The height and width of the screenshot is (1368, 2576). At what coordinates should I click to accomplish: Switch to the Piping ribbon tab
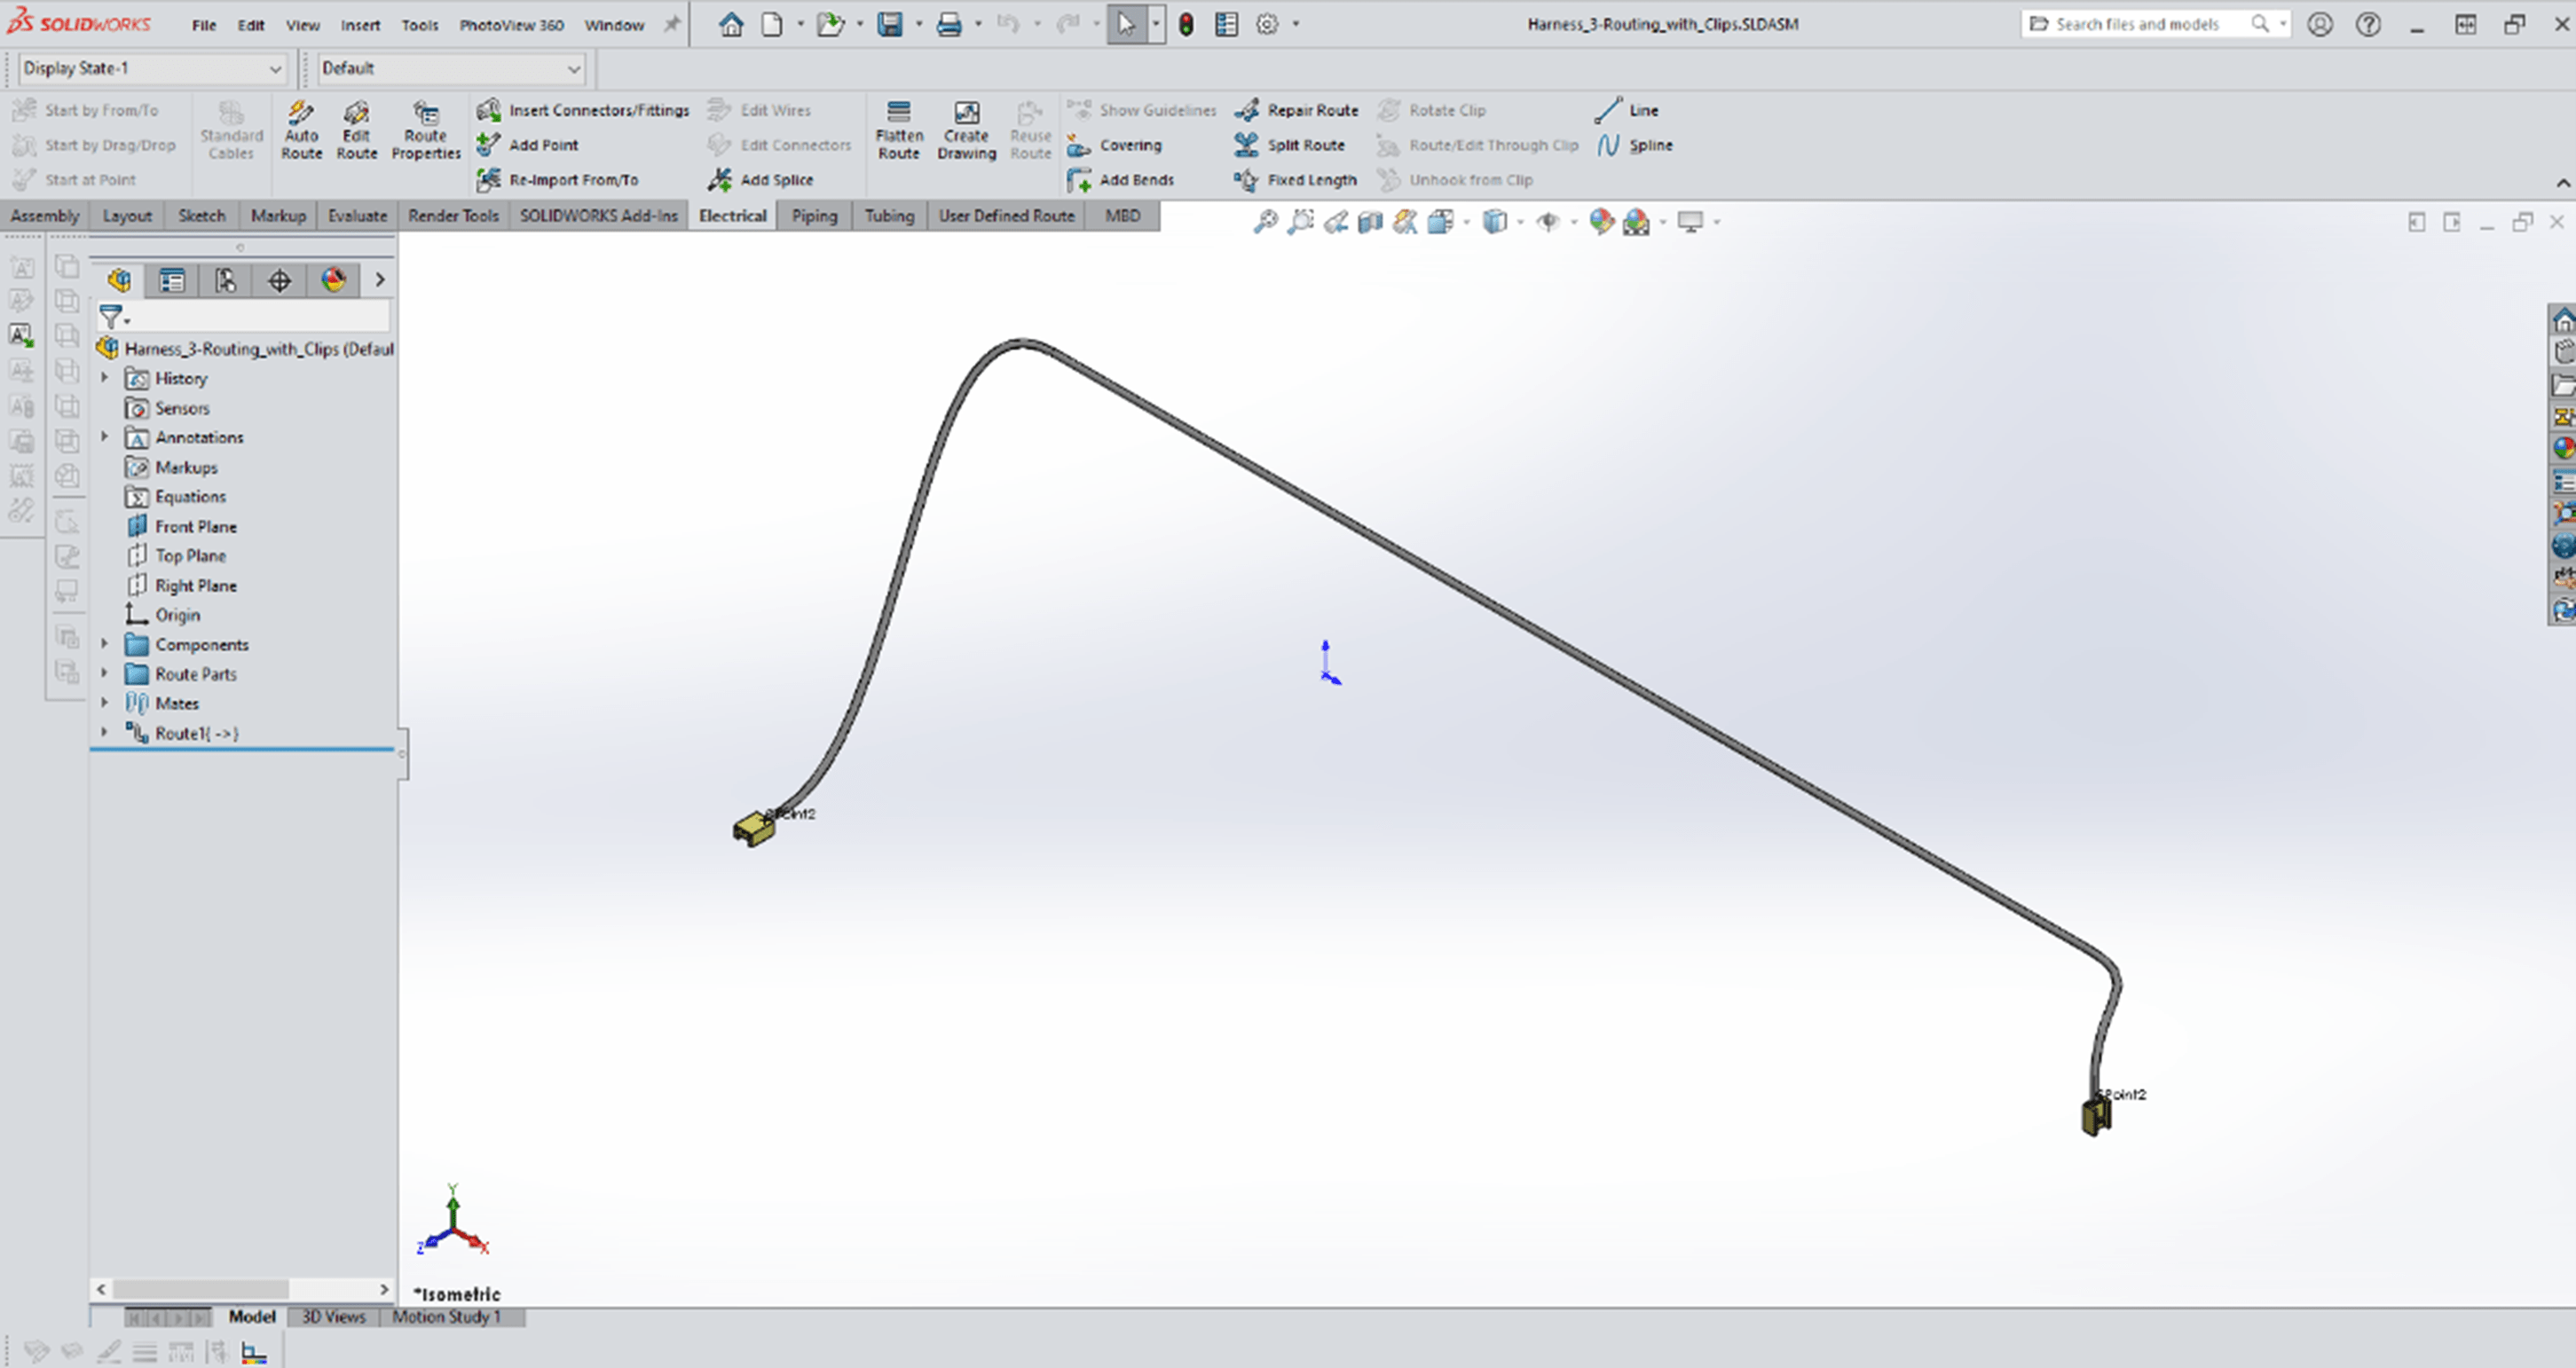pyautogui.click(x=813, y=215)
